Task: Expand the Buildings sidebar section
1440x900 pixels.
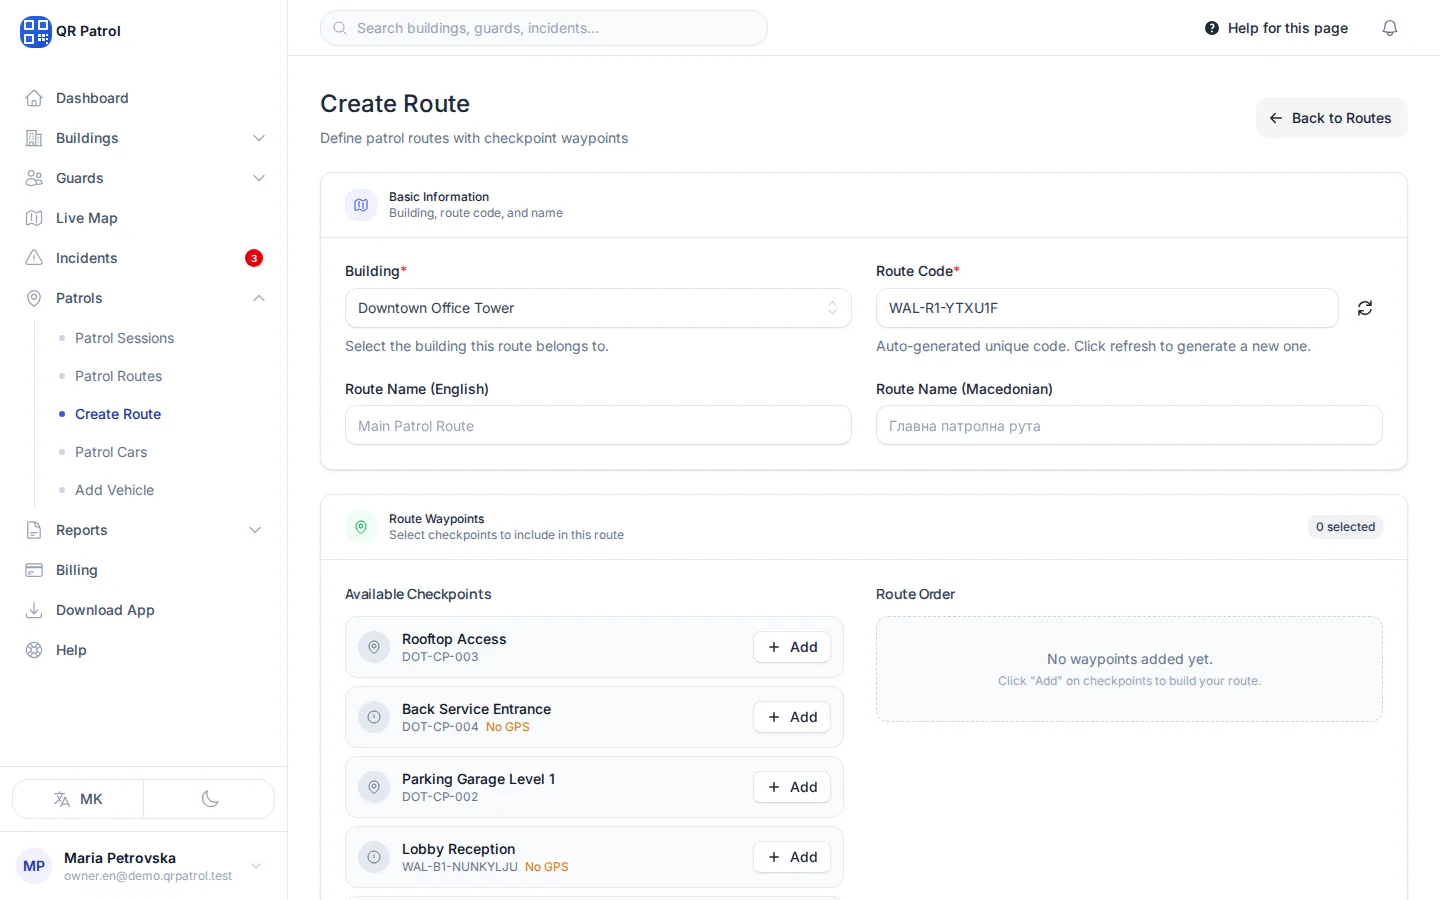Action: 144,138
